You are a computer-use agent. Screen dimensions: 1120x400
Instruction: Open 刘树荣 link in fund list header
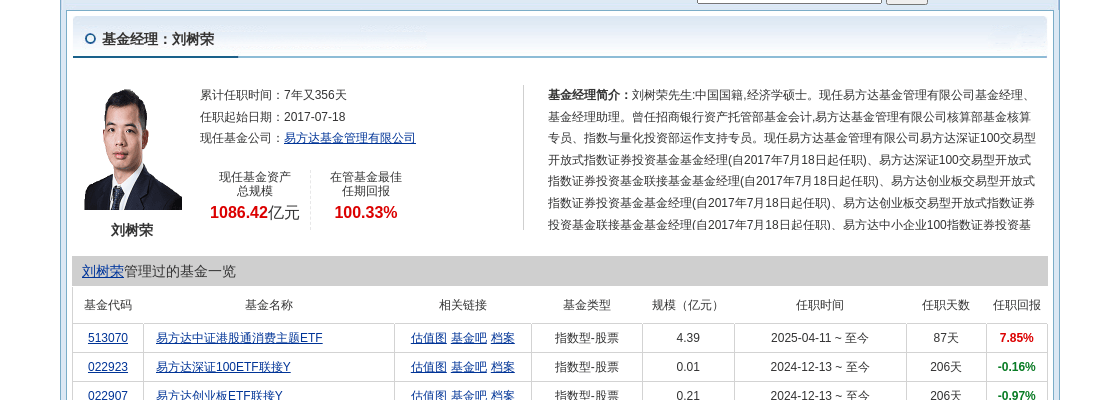(102, 271)
